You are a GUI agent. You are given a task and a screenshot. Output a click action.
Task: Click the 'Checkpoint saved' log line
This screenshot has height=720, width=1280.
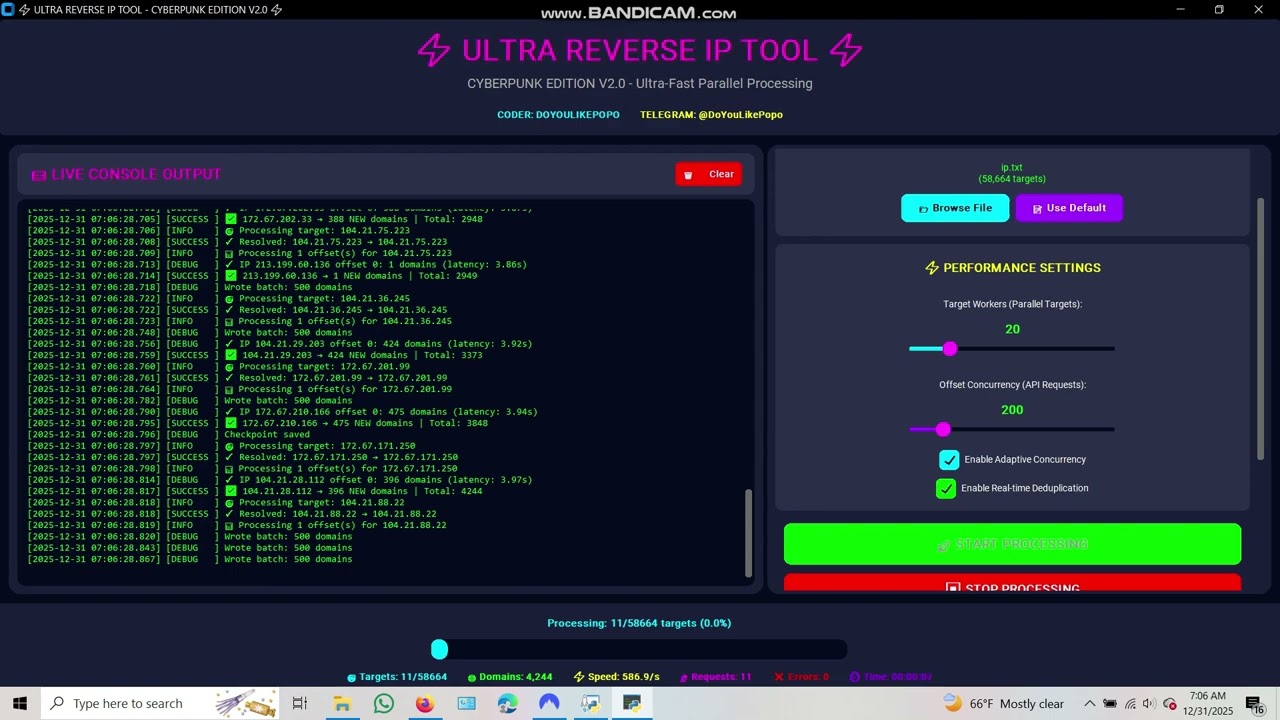(x=267, y=435)
